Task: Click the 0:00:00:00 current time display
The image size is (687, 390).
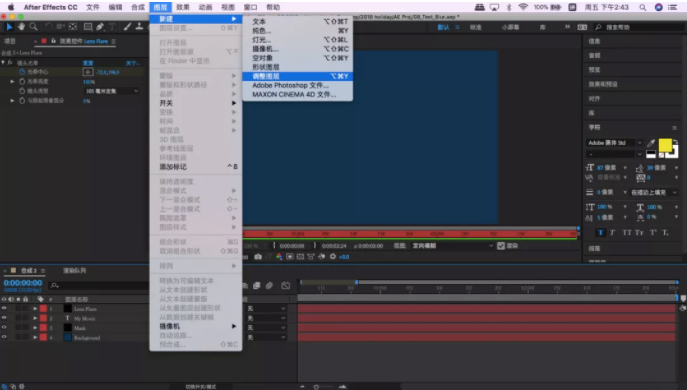Action: point(23,283)
